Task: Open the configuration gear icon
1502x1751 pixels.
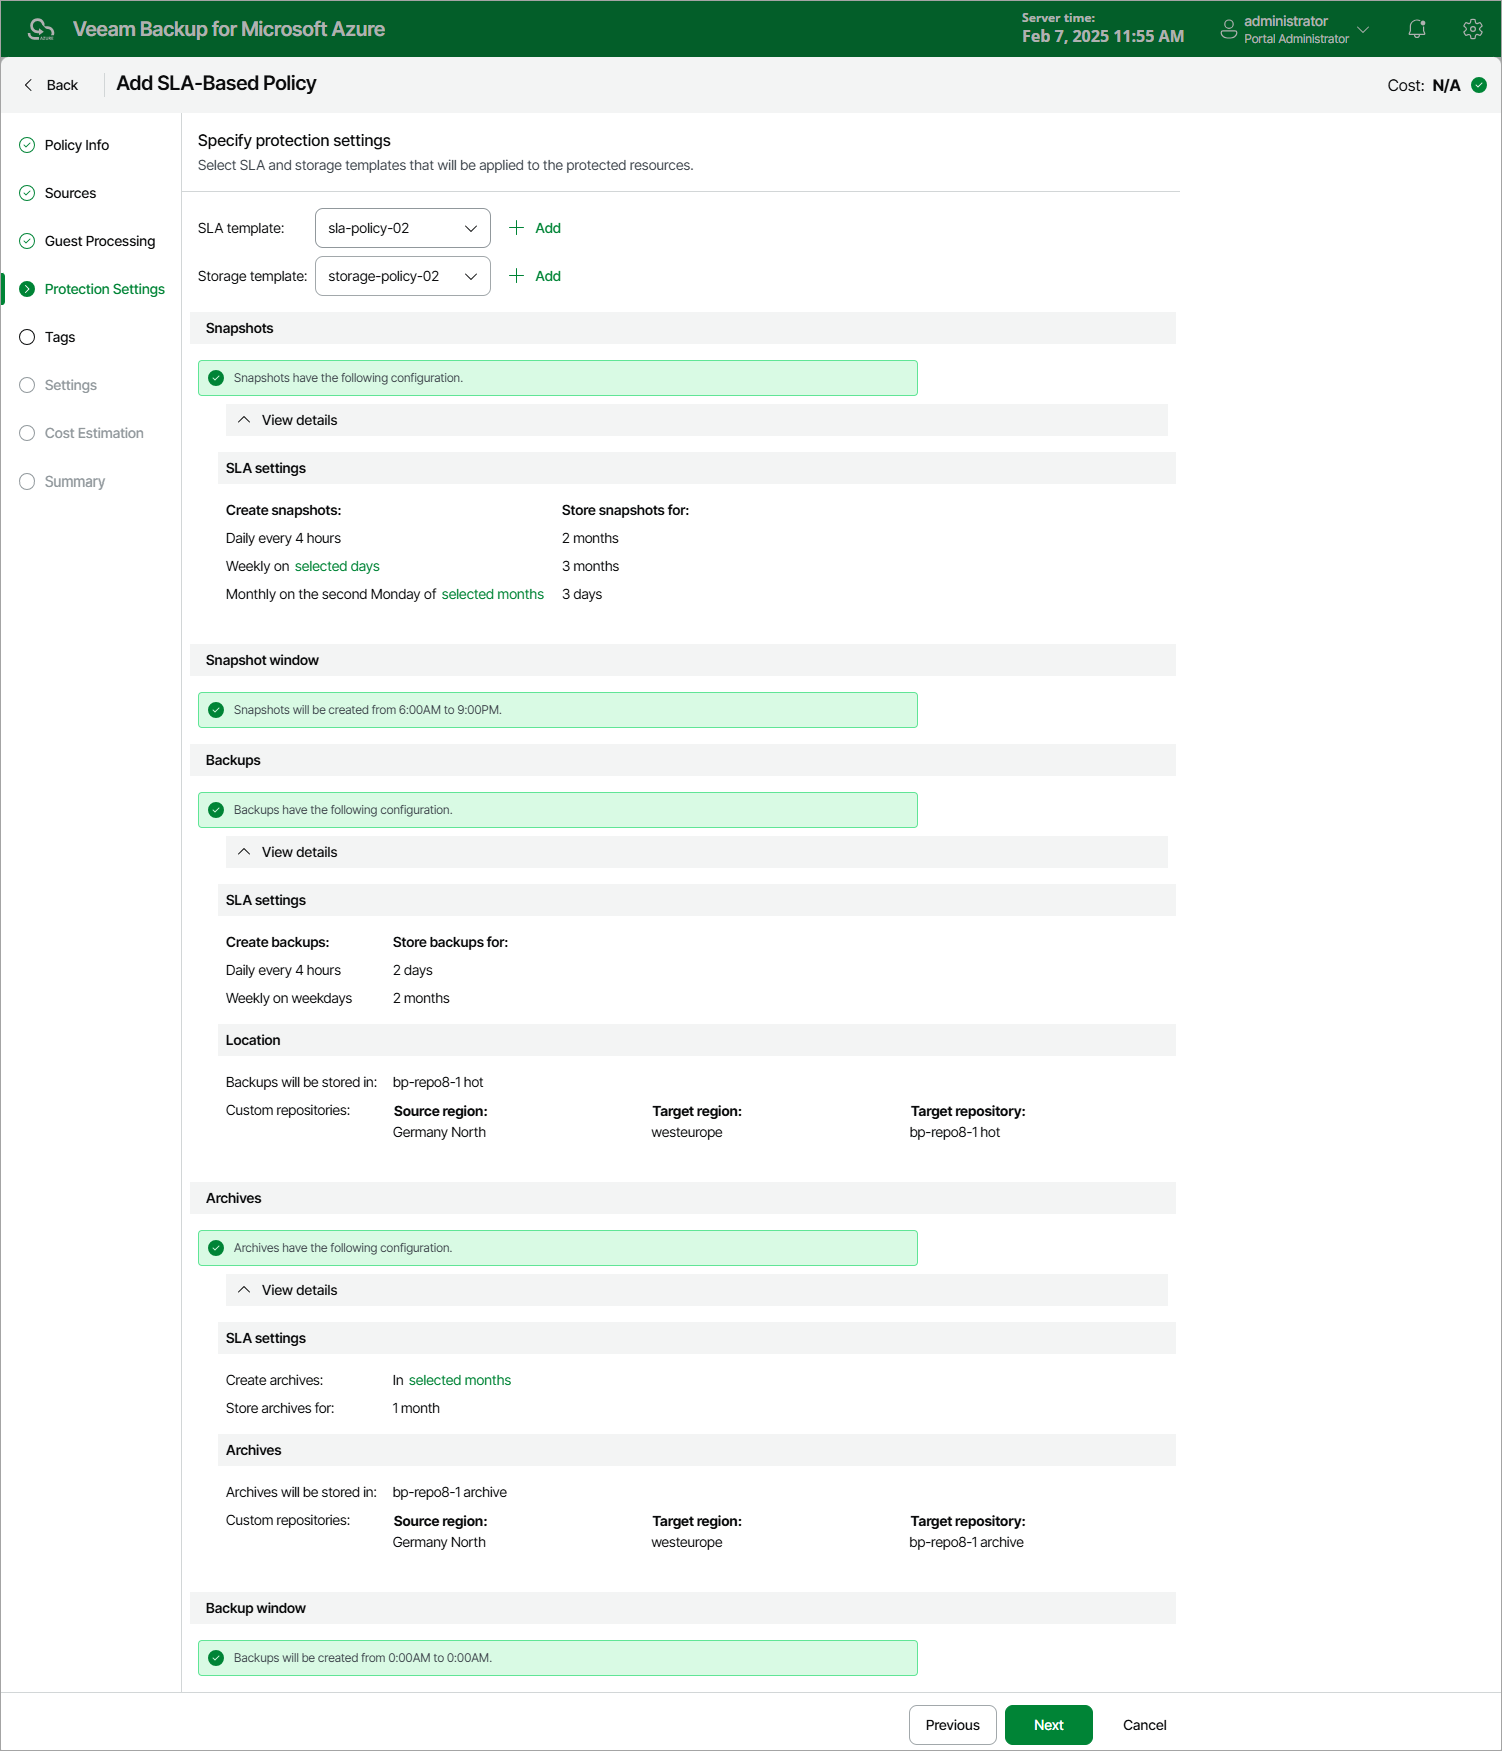Action: (1472, 29)
